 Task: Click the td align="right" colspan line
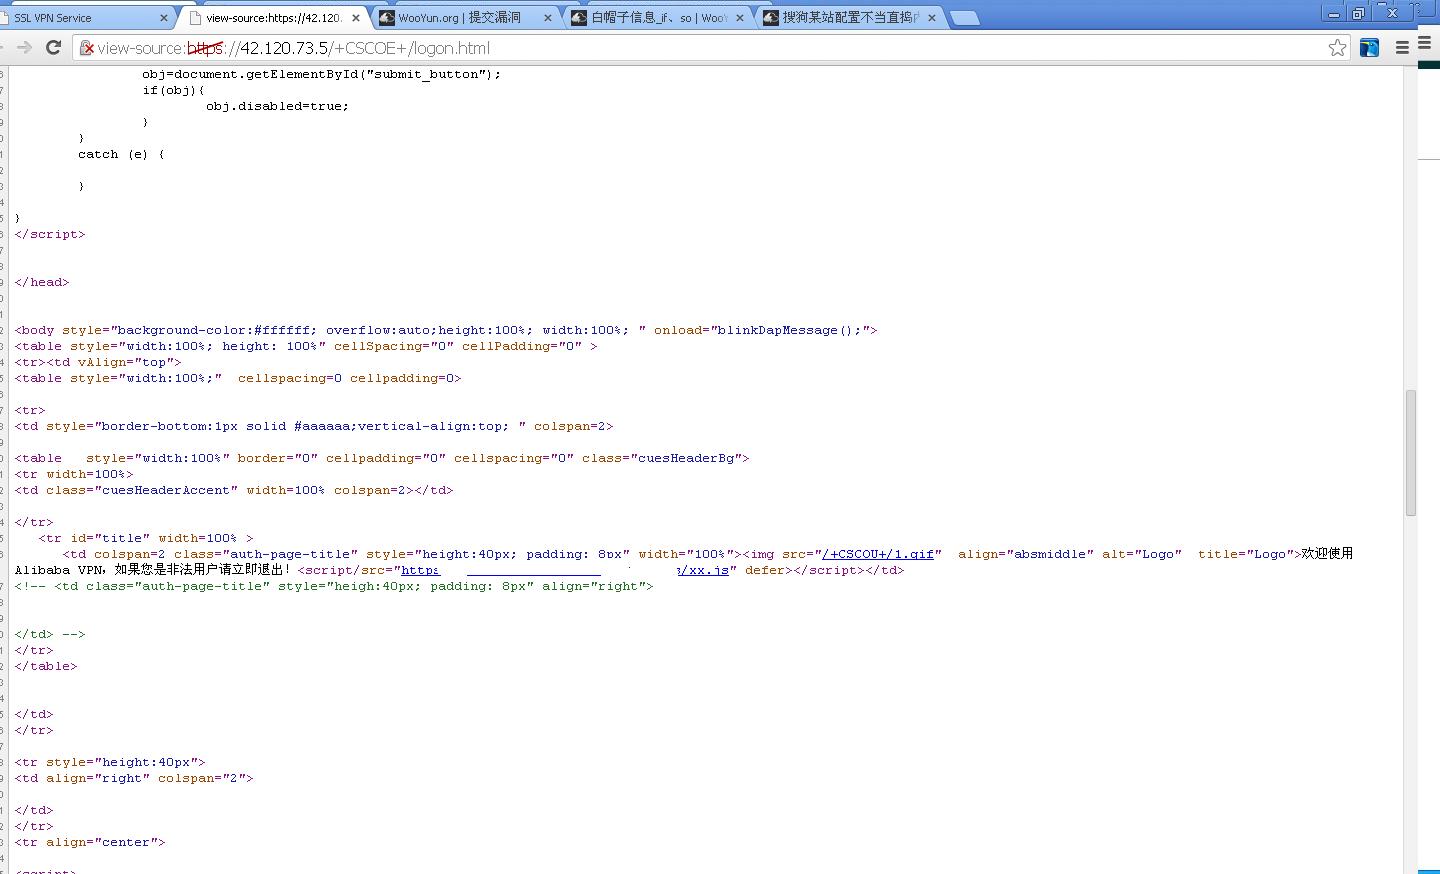coord(134,778)
